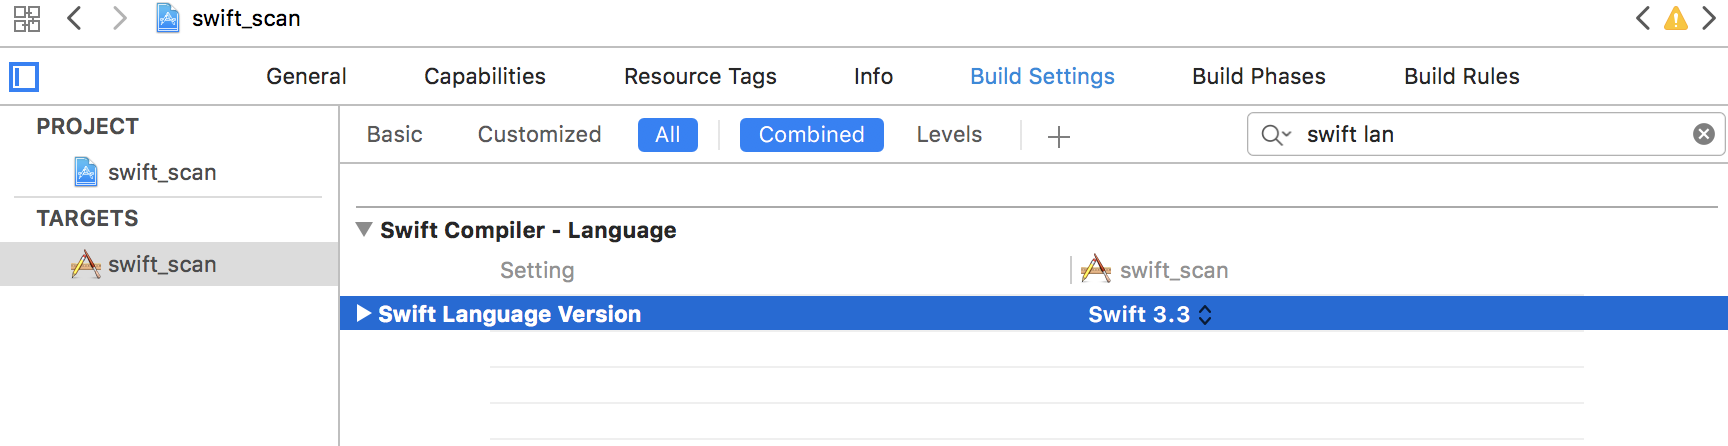Switch to Combined settings view

tap(811, 135)
